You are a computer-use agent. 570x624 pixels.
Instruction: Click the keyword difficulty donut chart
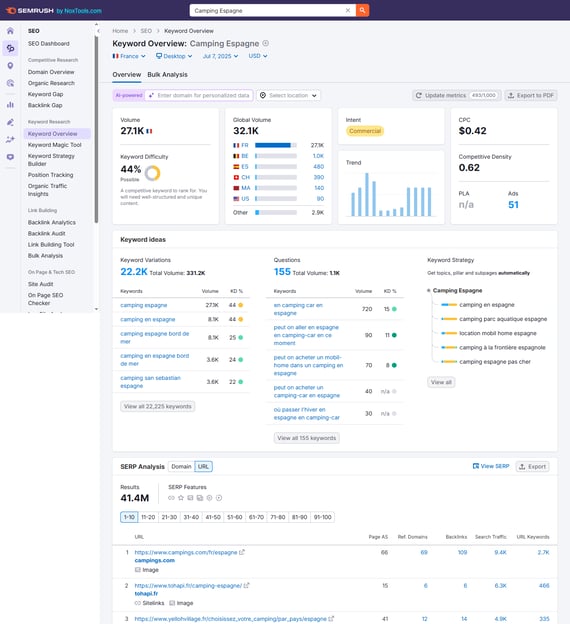point(152,173)
